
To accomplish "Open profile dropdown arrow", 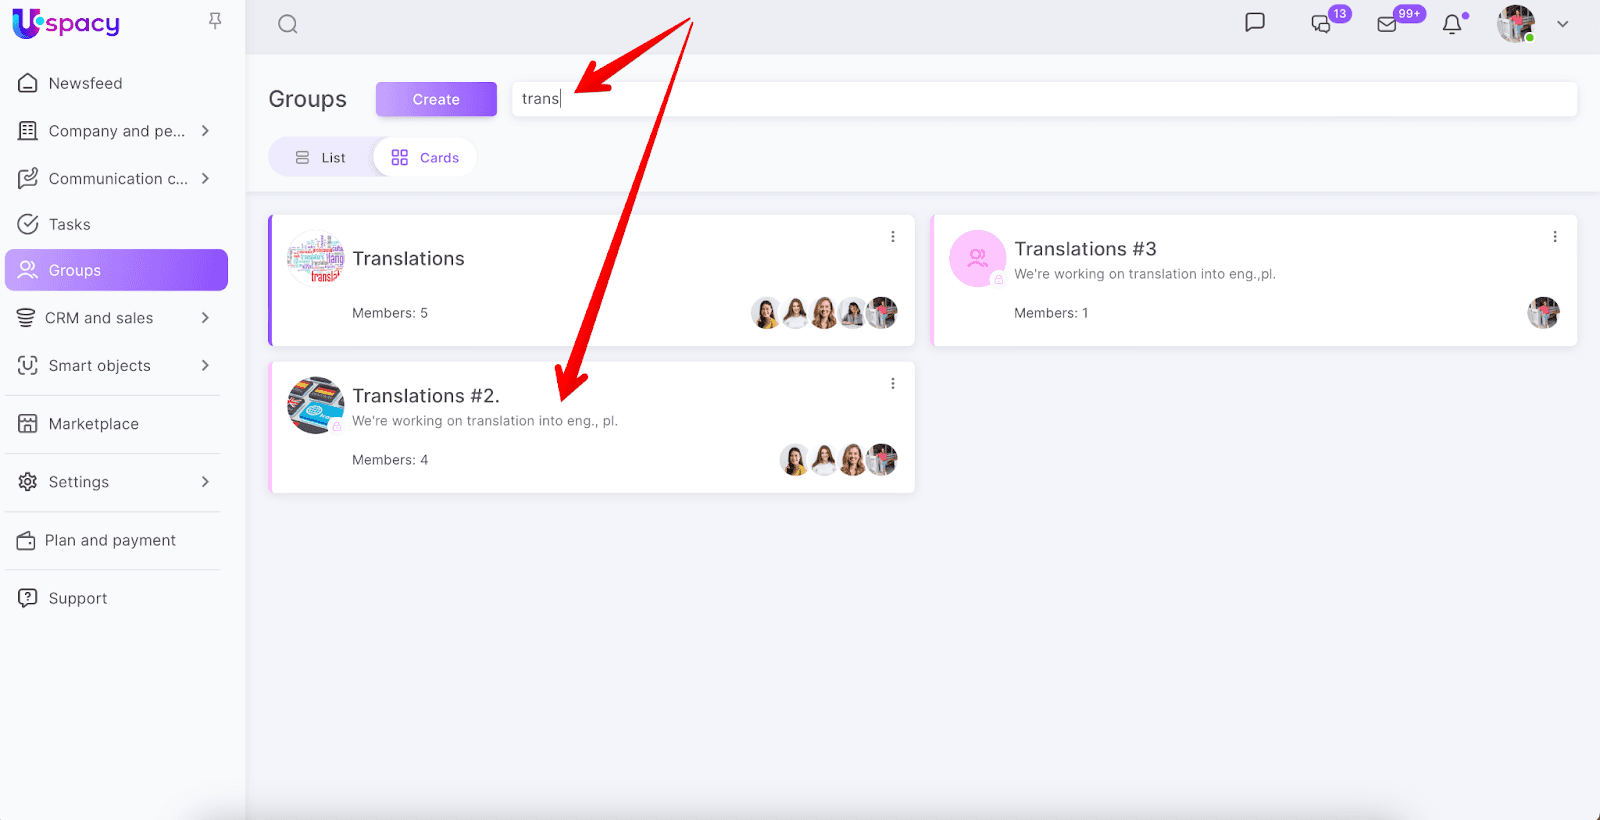I will click(1563, 24).
